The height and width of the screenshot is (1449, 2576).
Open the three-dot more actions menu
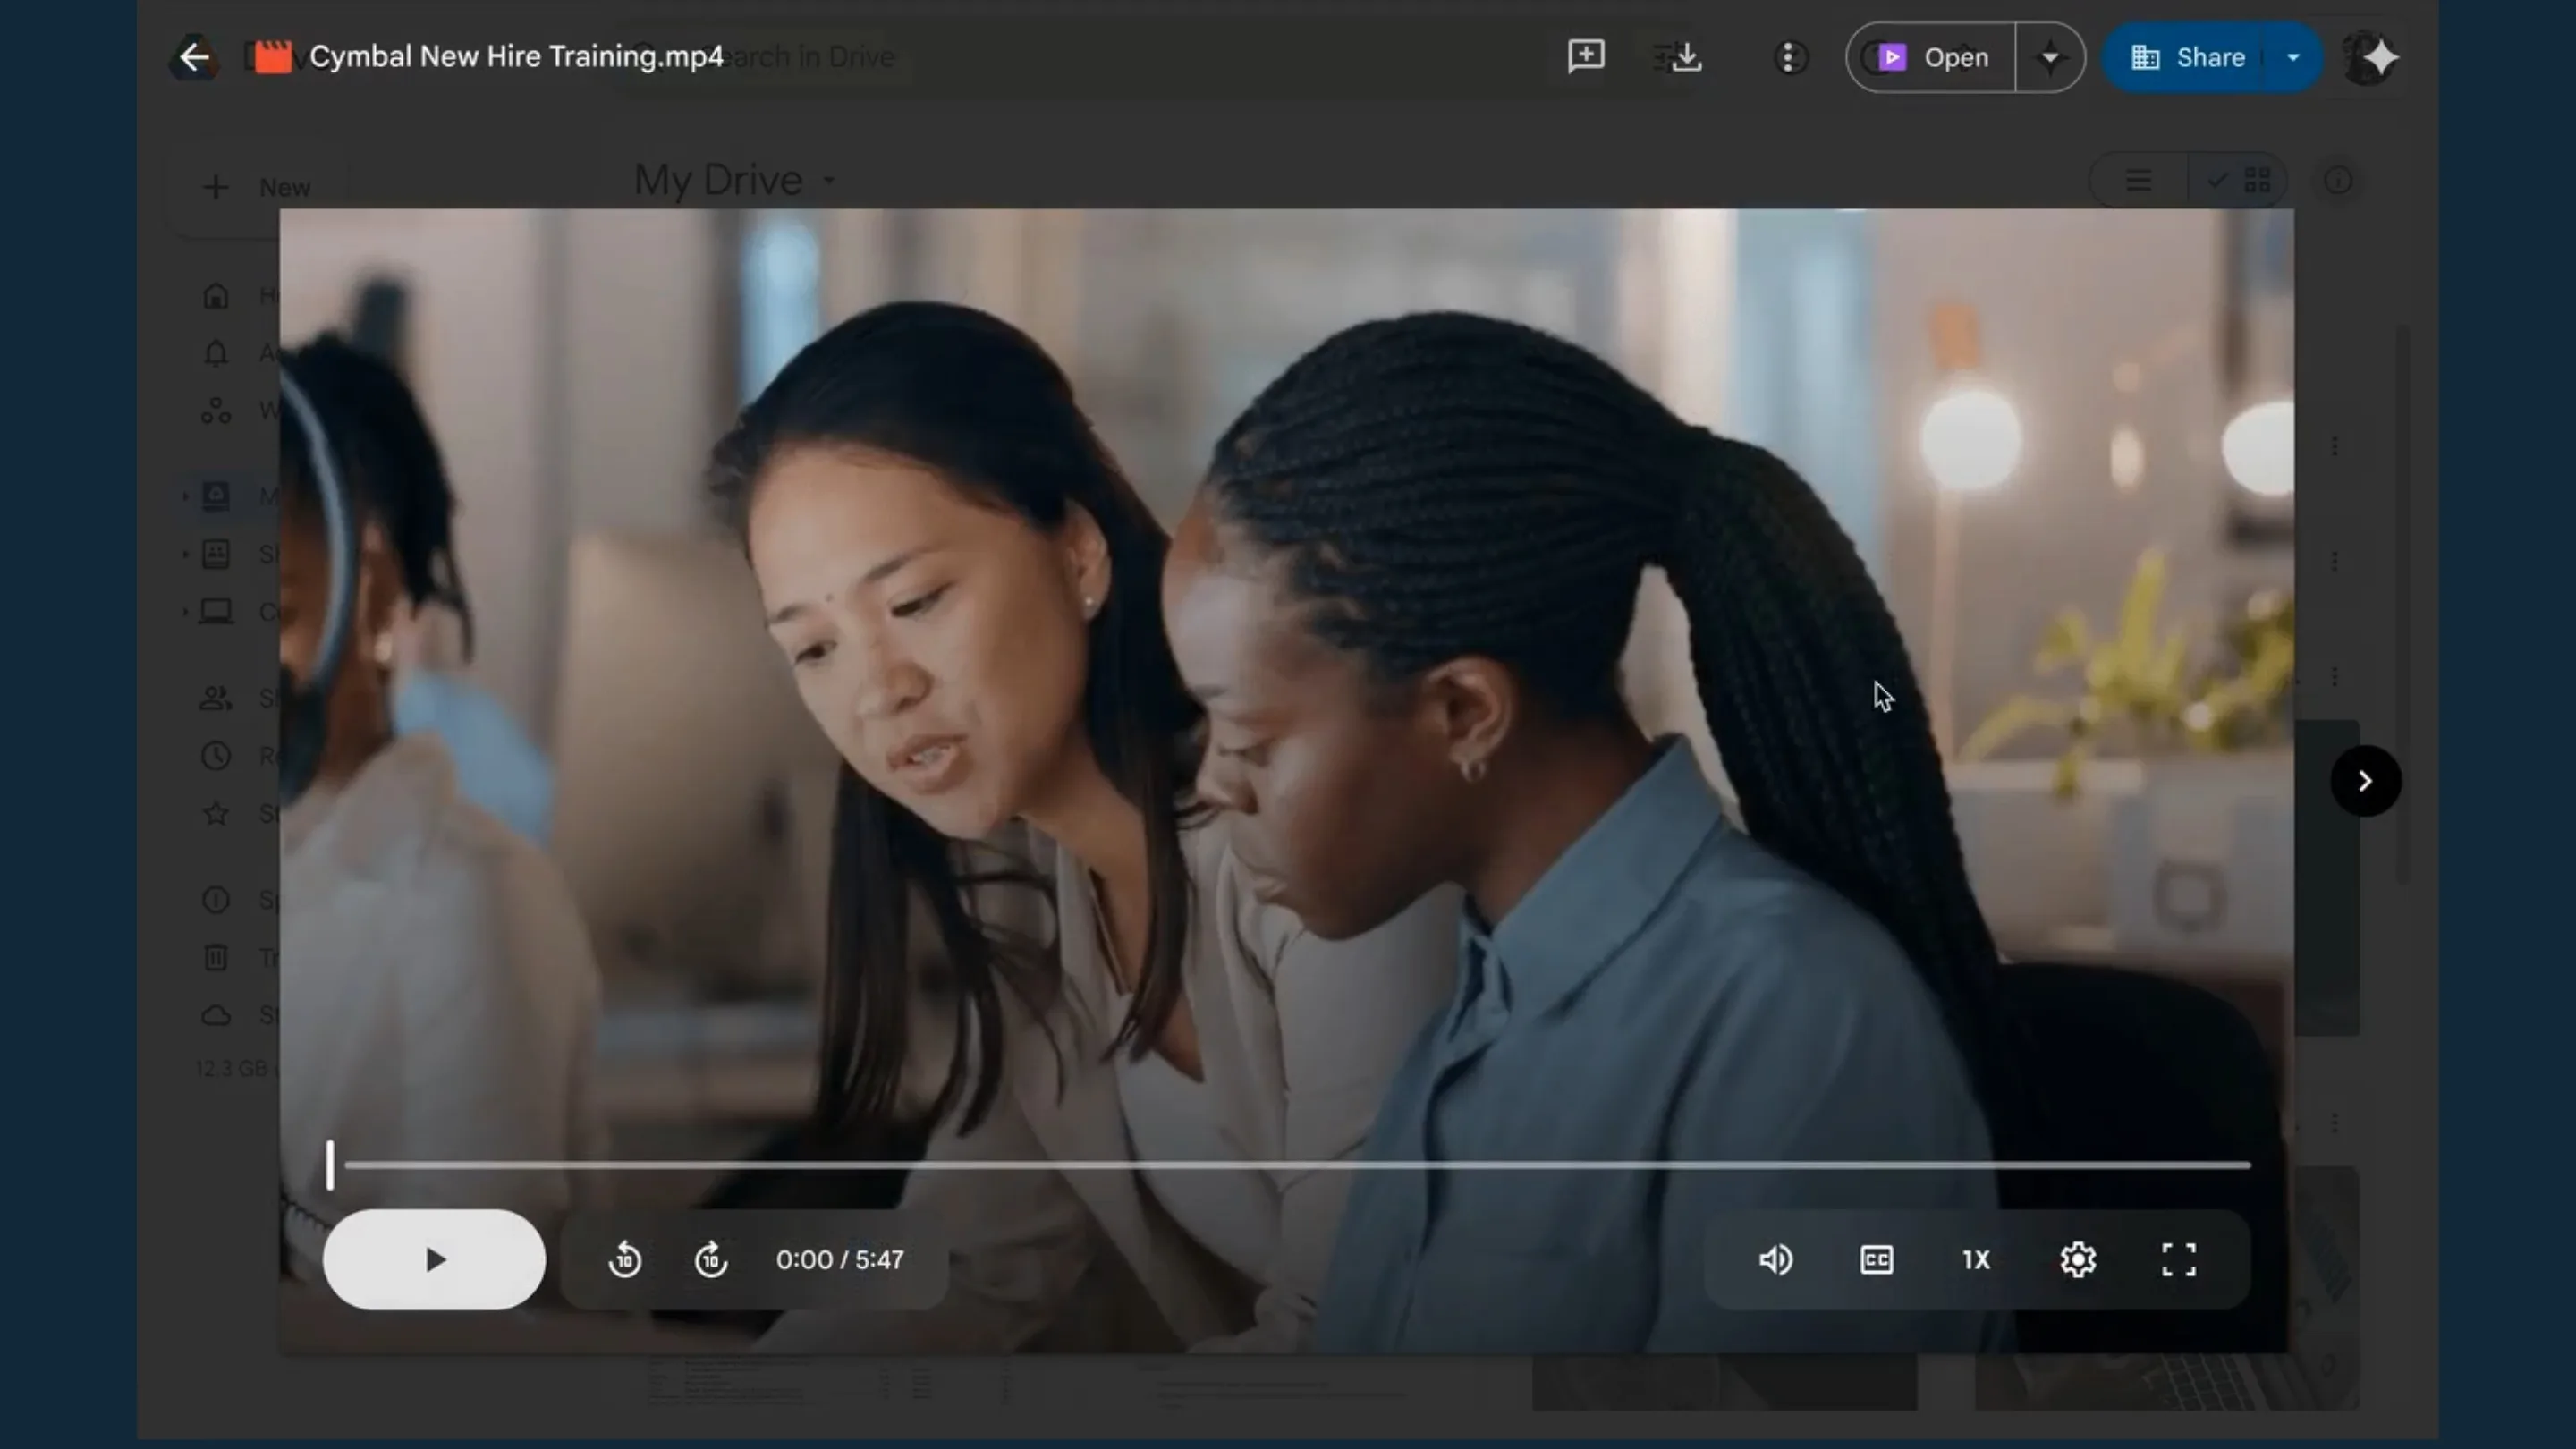(x=1790, y=57)
